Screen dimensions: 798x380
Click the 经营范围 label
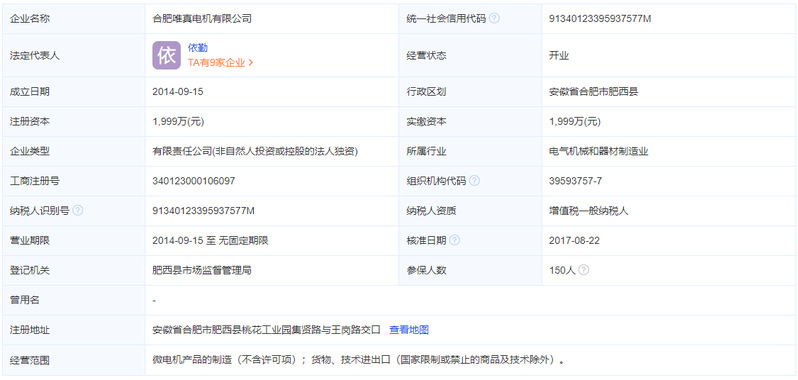[x=30, y=360]
